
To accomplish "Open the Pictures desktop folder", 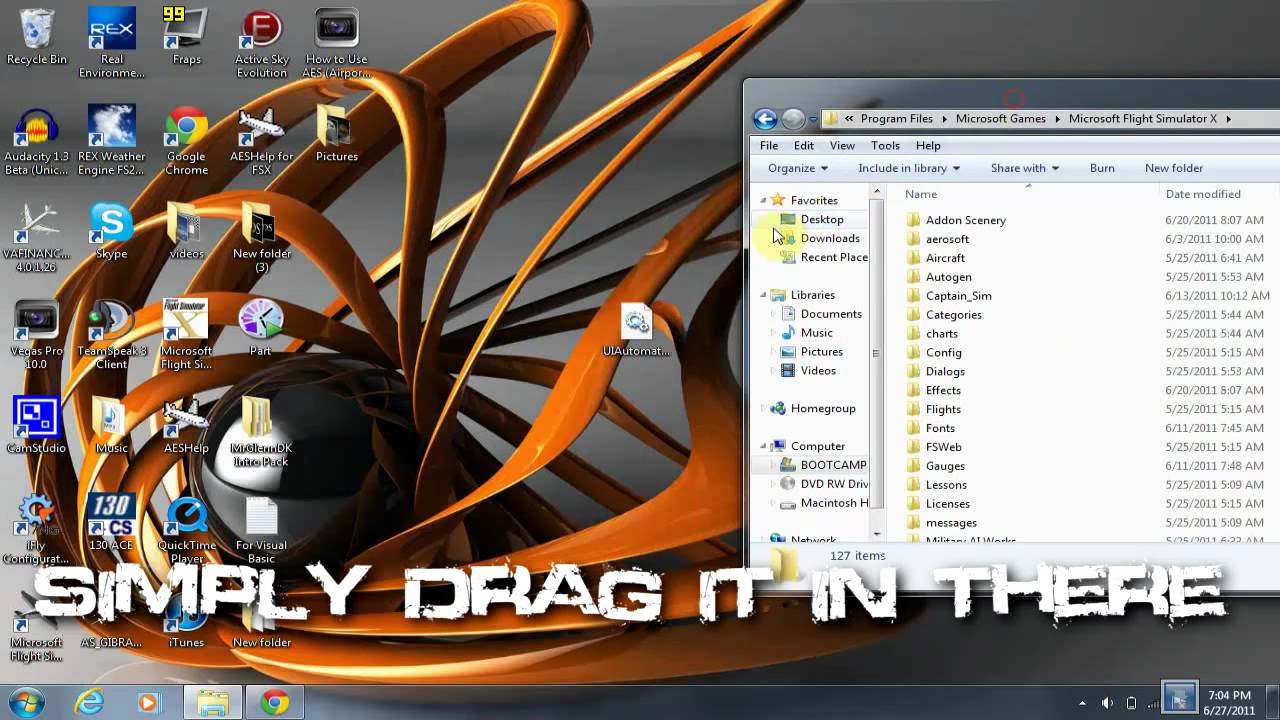I will [337, 135].
